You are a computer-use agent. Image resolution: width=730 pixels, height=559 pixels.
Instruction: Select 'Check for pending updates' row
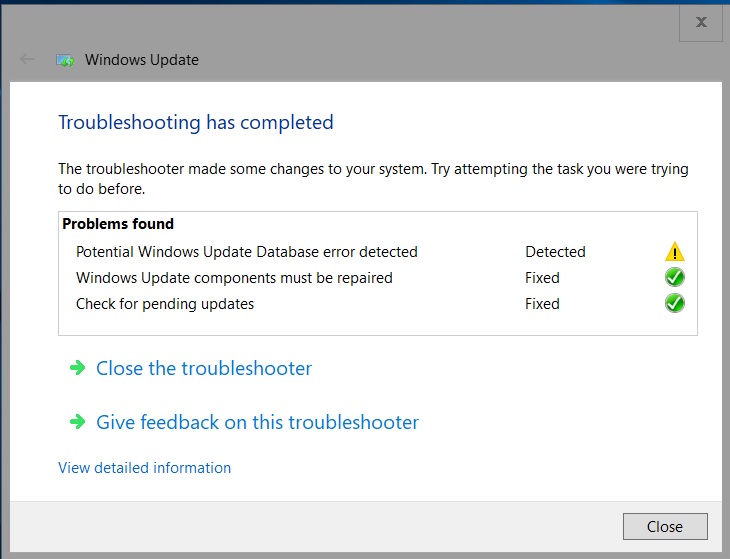(x=378, y=304)
